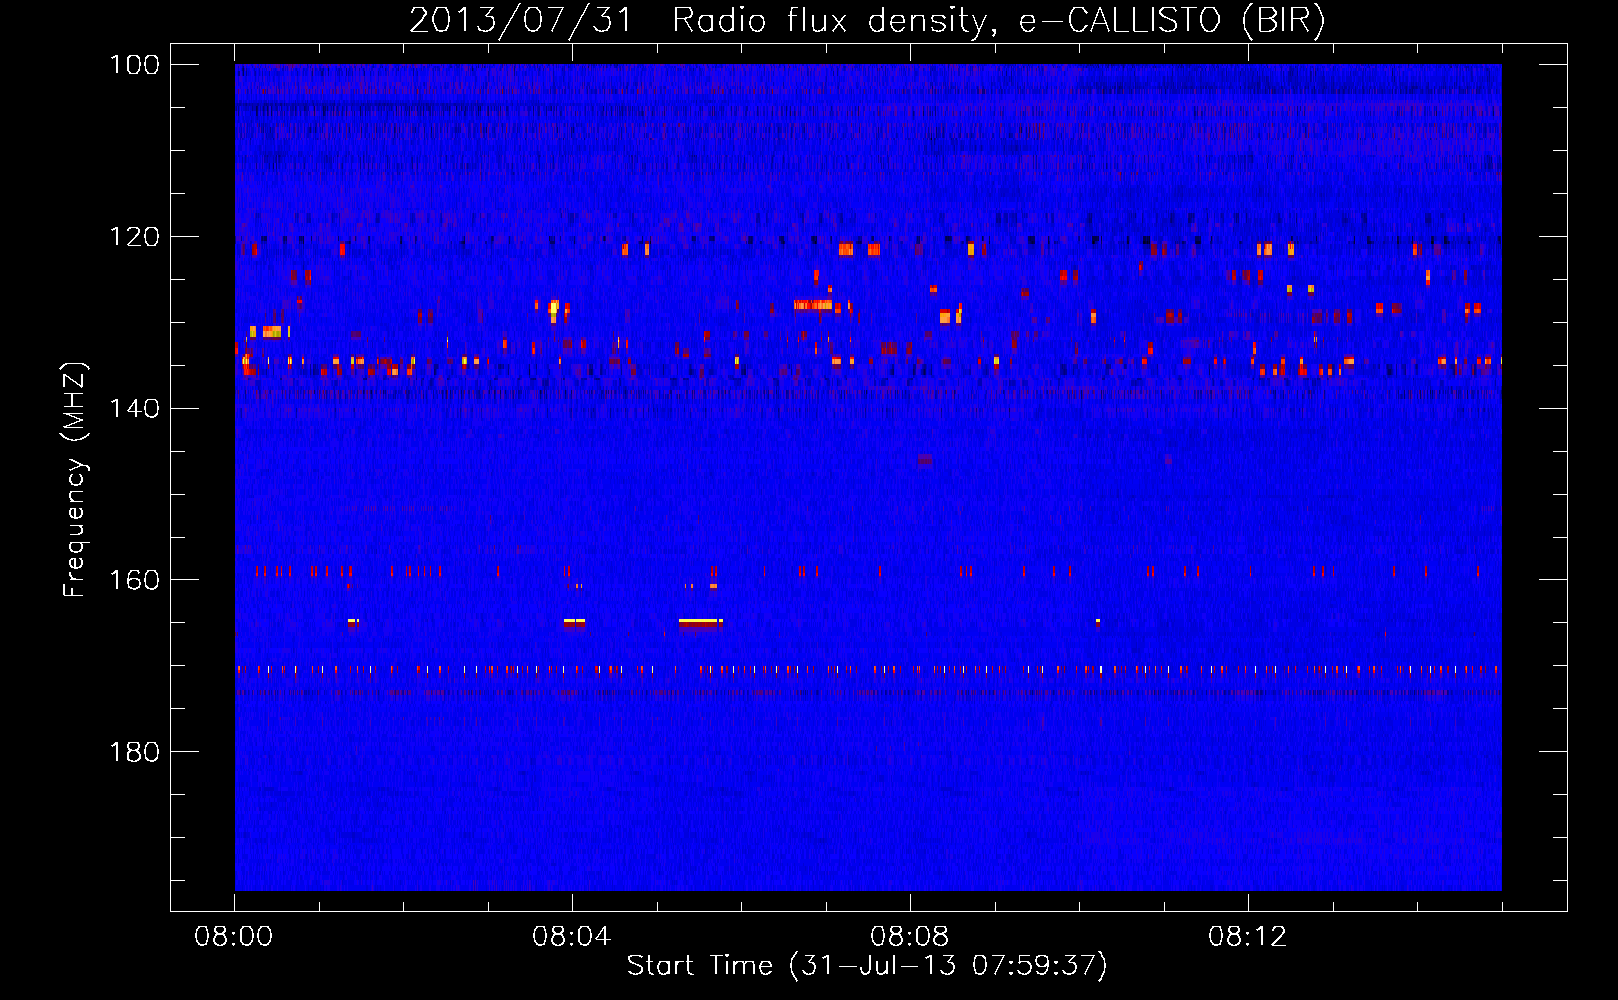Click the 120 frequency tick label
The image size is (1618, 1000).
(x=135, y=237)
